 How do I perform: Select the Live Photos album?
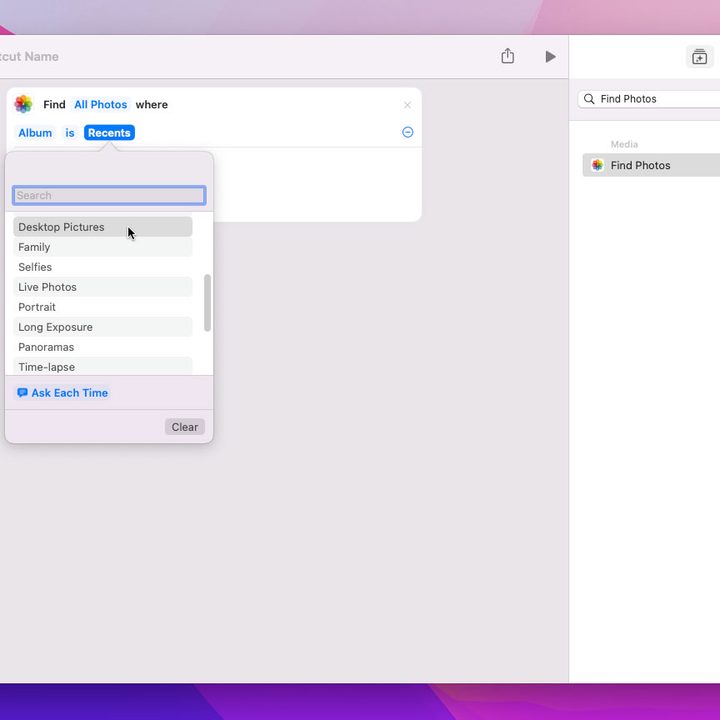pyautogui.click(x=102, y=287)
